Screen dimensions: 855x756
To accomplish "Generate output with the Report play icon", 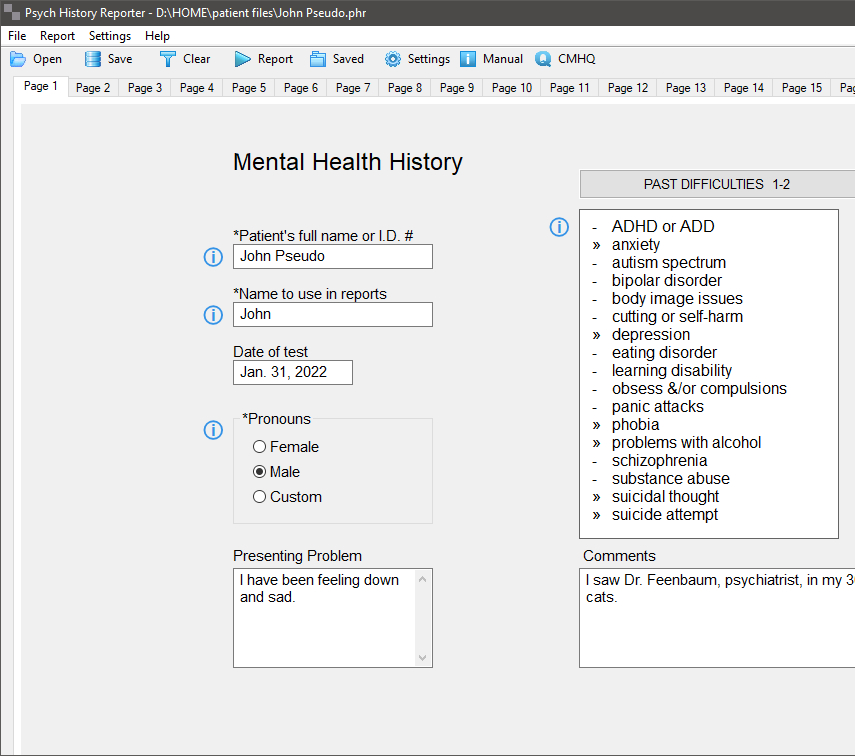I will point(243,59).
